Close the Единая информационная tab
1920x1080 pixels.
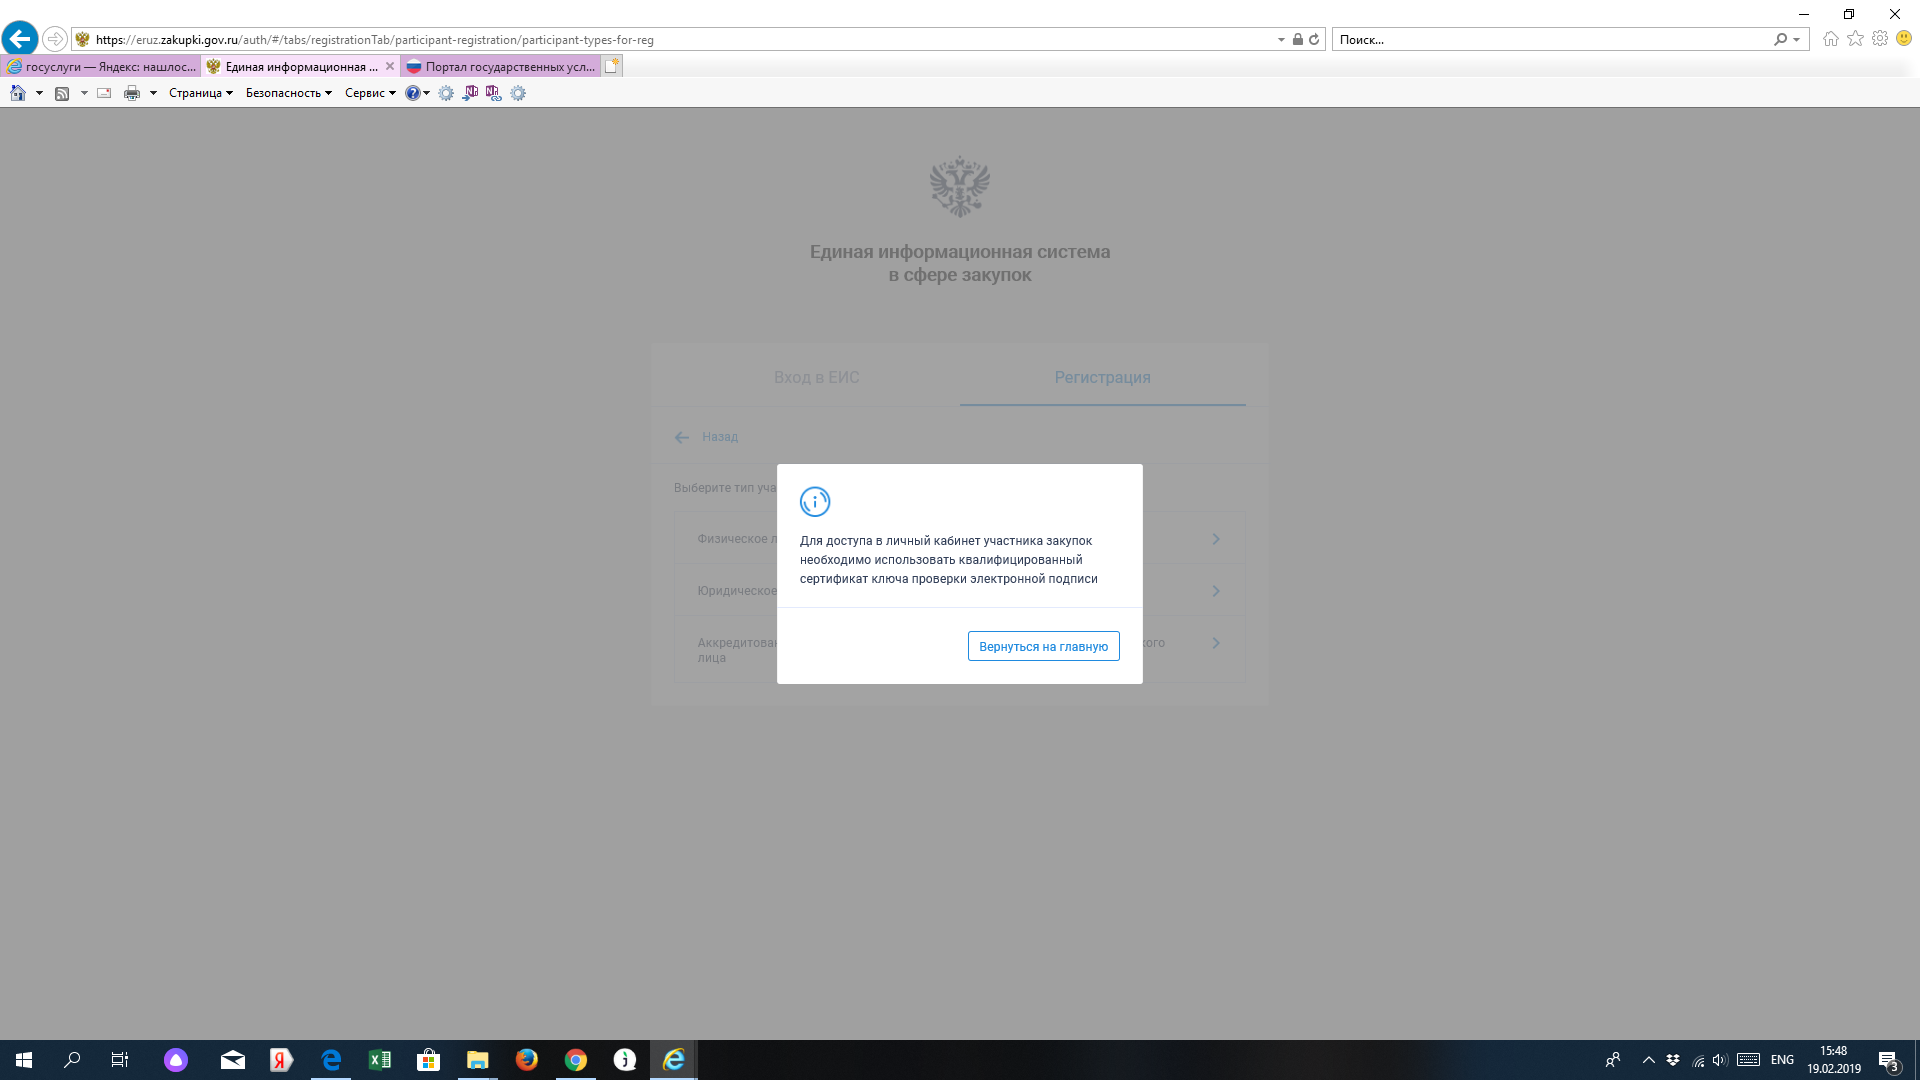[x=390, y=67]
